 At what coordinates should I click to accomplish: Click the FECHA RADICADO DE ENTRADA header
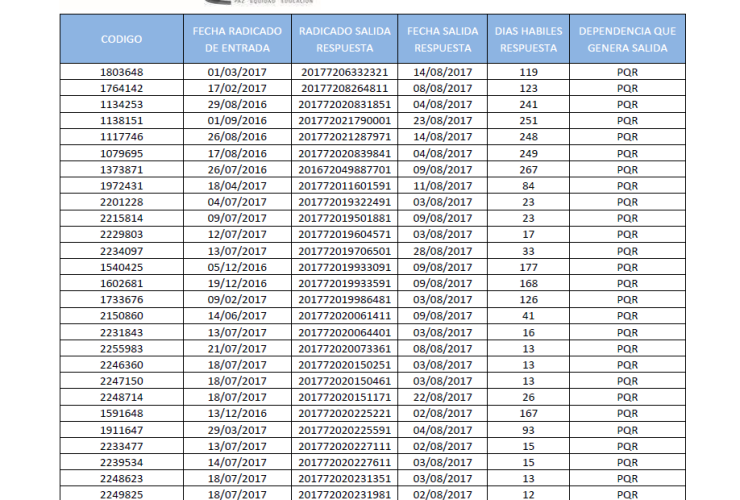coord(237,39)
